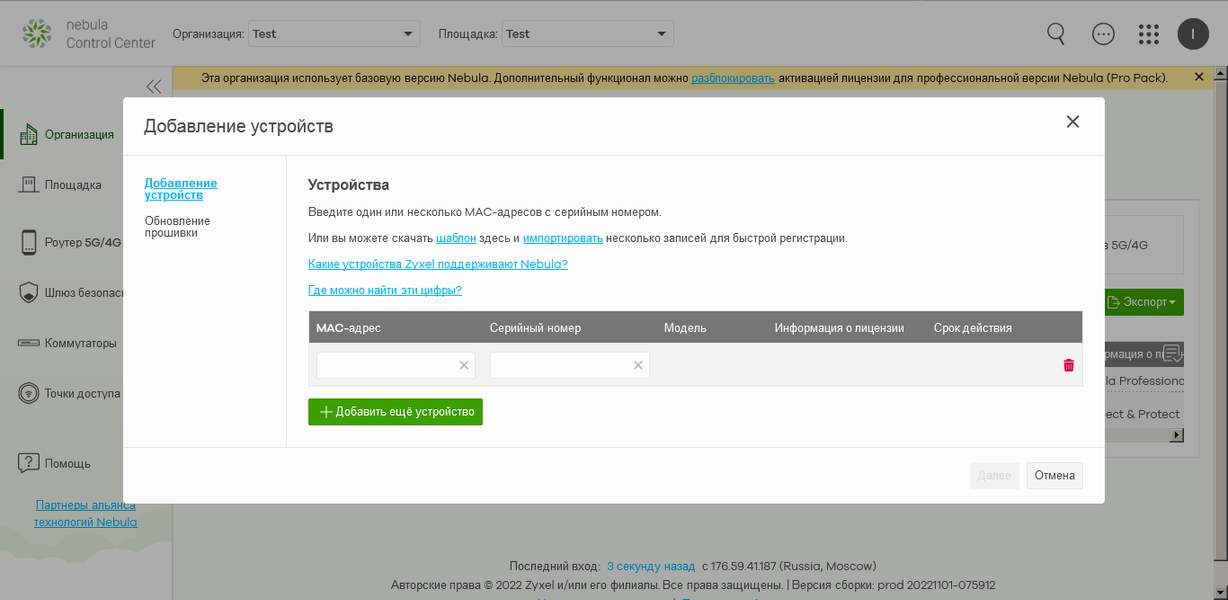Image resolution: width=1228 pixels, height=600 pixels.
Task: Click разблокировать link in banner
Action: tap(733, 77)
